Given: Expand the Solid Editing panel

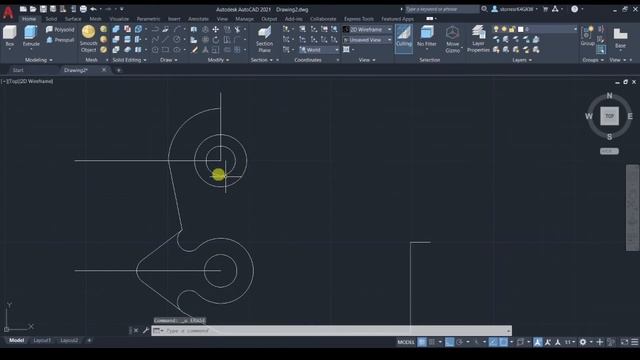Looking at the screenshot, I should click(x=129, y=60).
